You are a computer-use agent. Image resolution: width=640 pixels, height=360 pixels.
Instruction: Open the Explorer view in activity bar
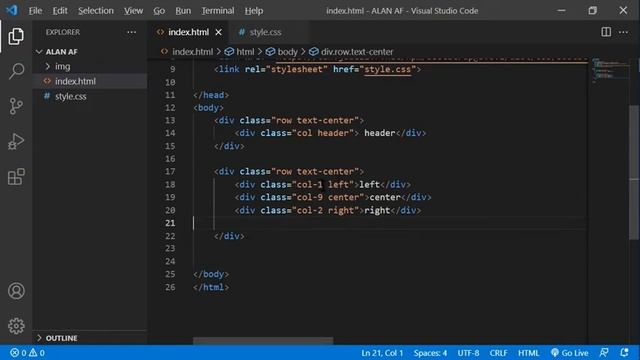16,36
